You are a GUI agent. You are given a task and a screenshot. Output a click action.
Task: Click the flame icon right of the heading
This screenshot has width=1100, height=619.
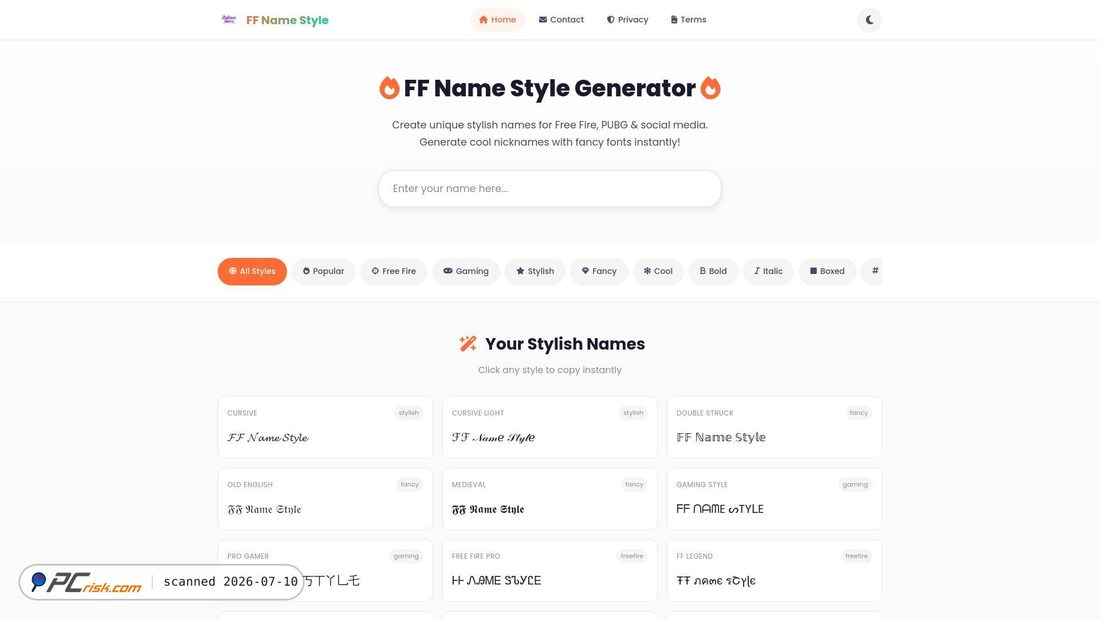pos(710,88)
